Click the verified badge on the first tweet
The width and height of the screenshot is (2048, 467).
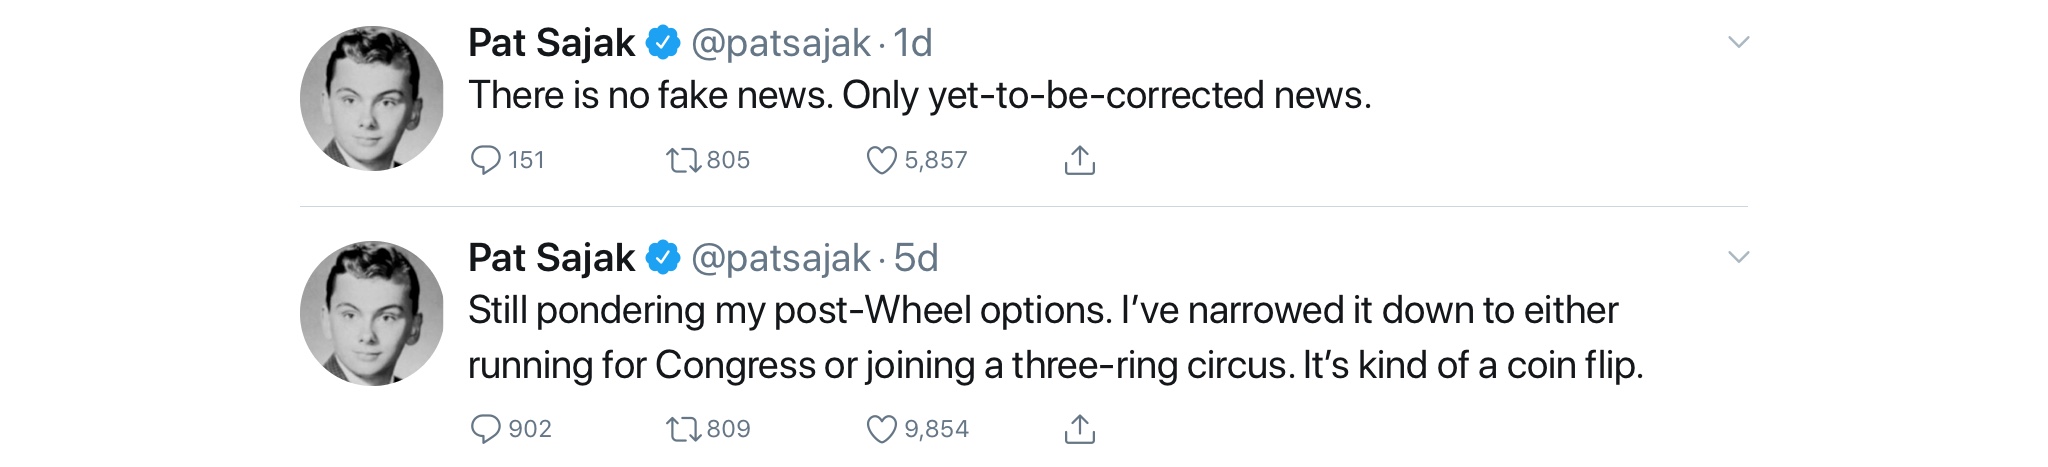(x=662, y=43)
